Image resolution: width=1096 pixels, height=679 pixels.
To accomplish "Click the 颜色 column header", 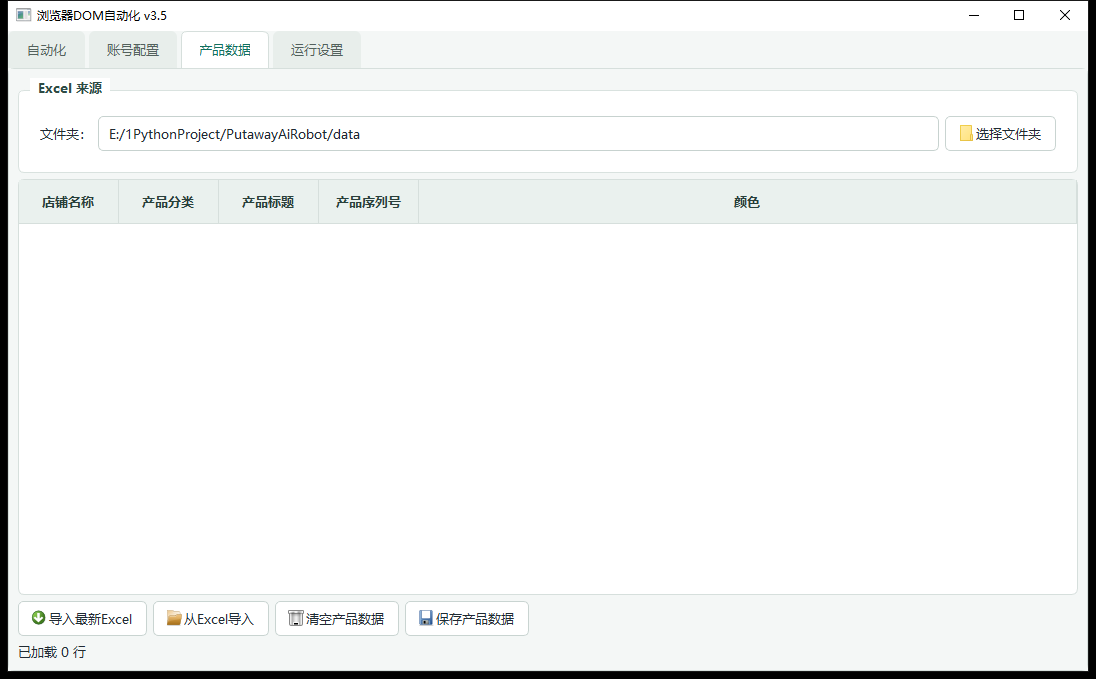I will tap(747, 202).
